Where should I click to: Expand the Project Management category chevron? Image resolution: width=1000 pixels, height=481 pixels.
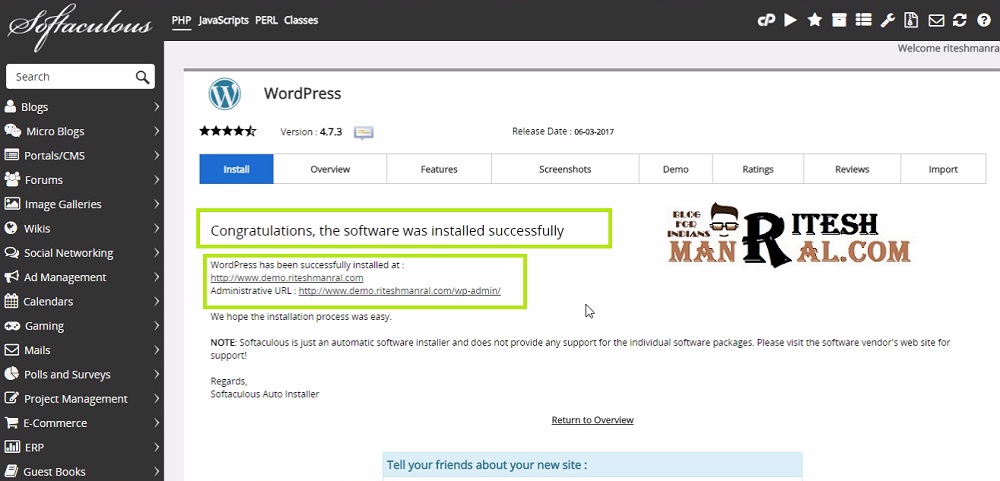pos(156,399)
